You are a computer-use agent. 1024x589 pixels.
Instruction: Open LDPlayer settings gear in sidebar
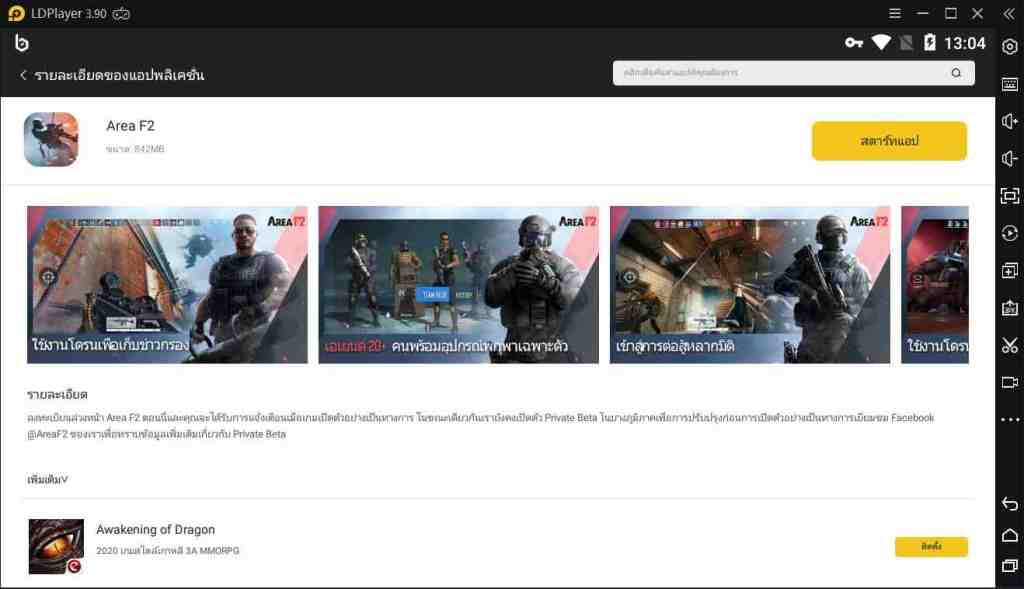click(x=1010, y=47)
